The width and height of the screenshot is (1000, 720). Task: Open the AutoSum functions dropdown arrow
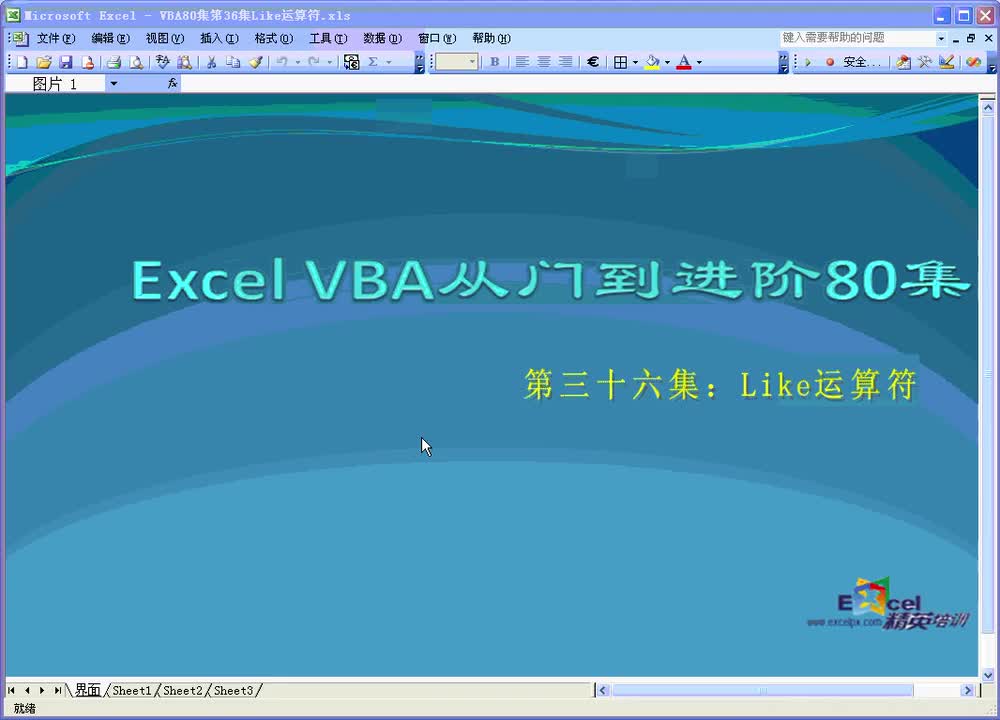388,62
